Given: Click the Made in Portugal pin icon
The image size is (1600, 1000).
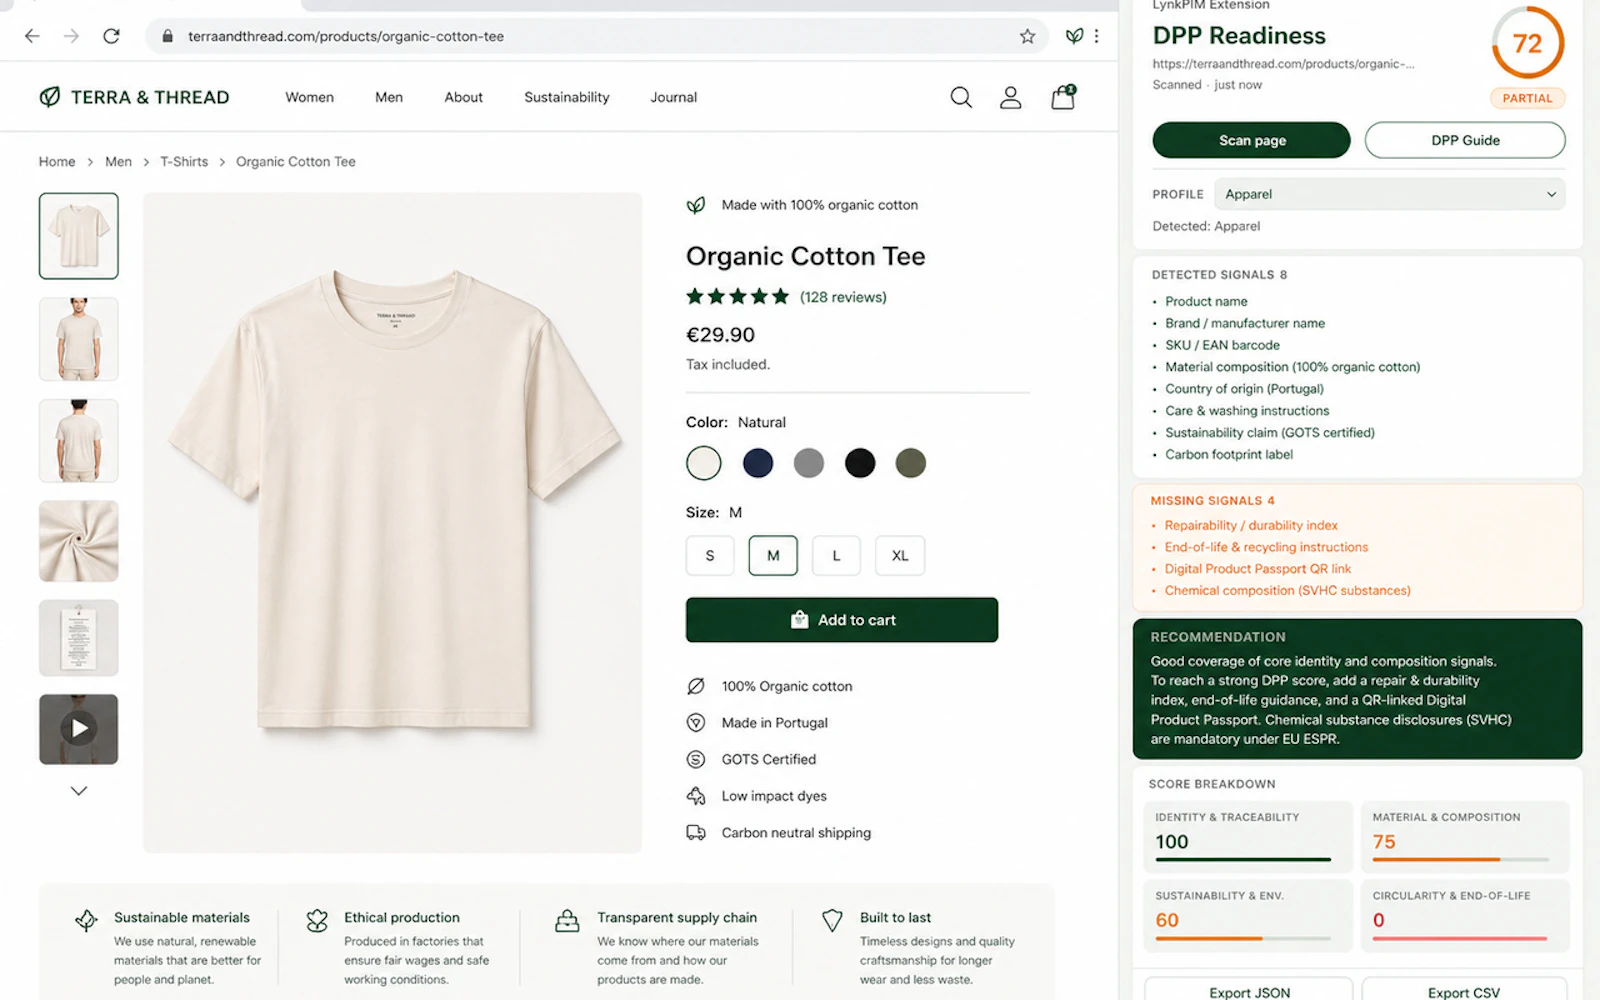Looking at the screenshot, I should [x=696, y=723].
